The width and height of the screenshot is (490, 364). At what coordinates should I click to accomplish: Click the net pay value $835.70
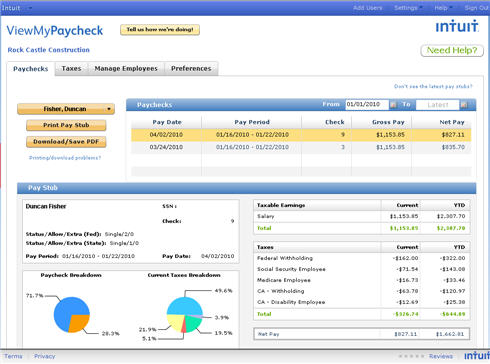point(453,147)
